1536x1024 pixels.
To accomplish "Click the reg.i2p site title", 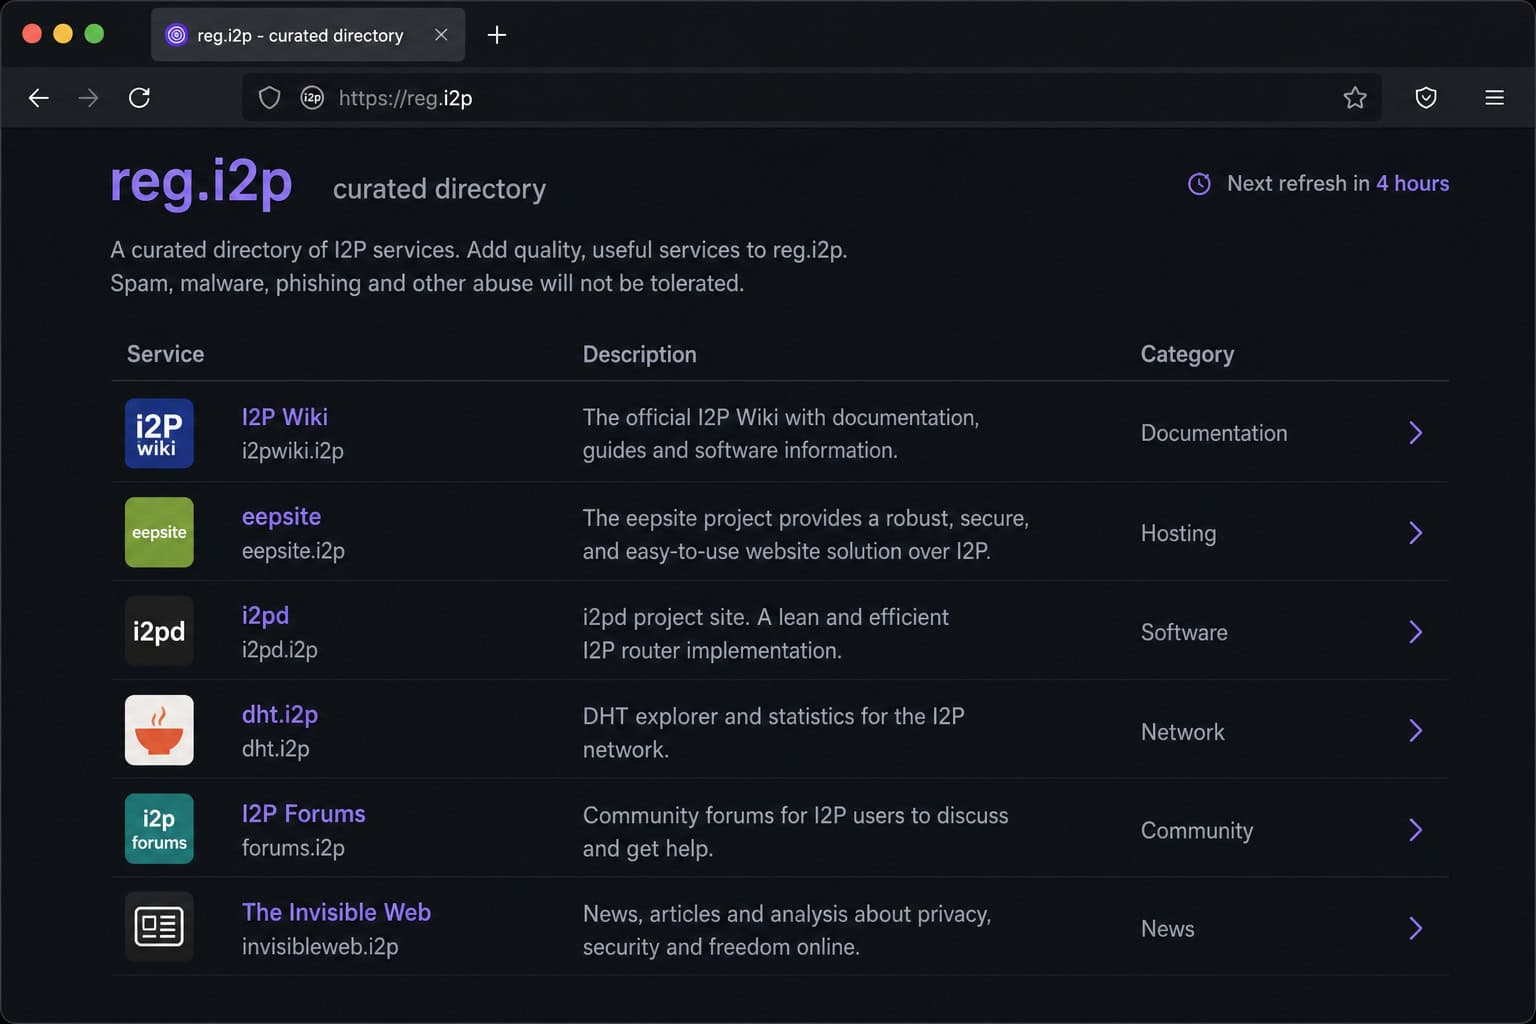I will pyautogui.click(x=201, y=184).
